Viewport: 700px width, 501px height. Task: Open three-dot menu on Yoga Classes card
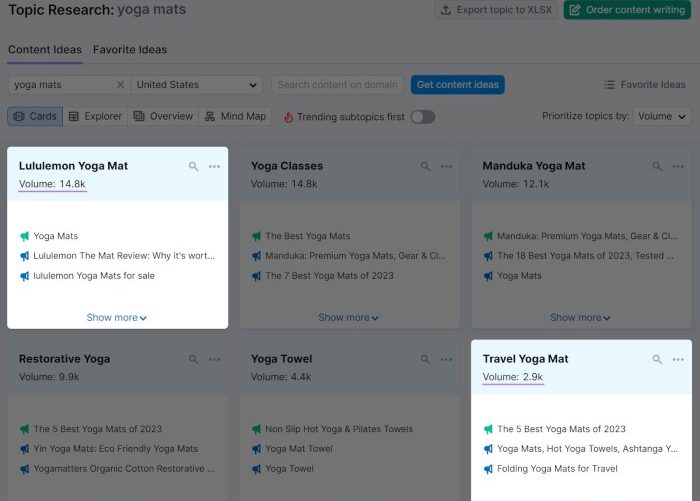(x=446, y=167)
